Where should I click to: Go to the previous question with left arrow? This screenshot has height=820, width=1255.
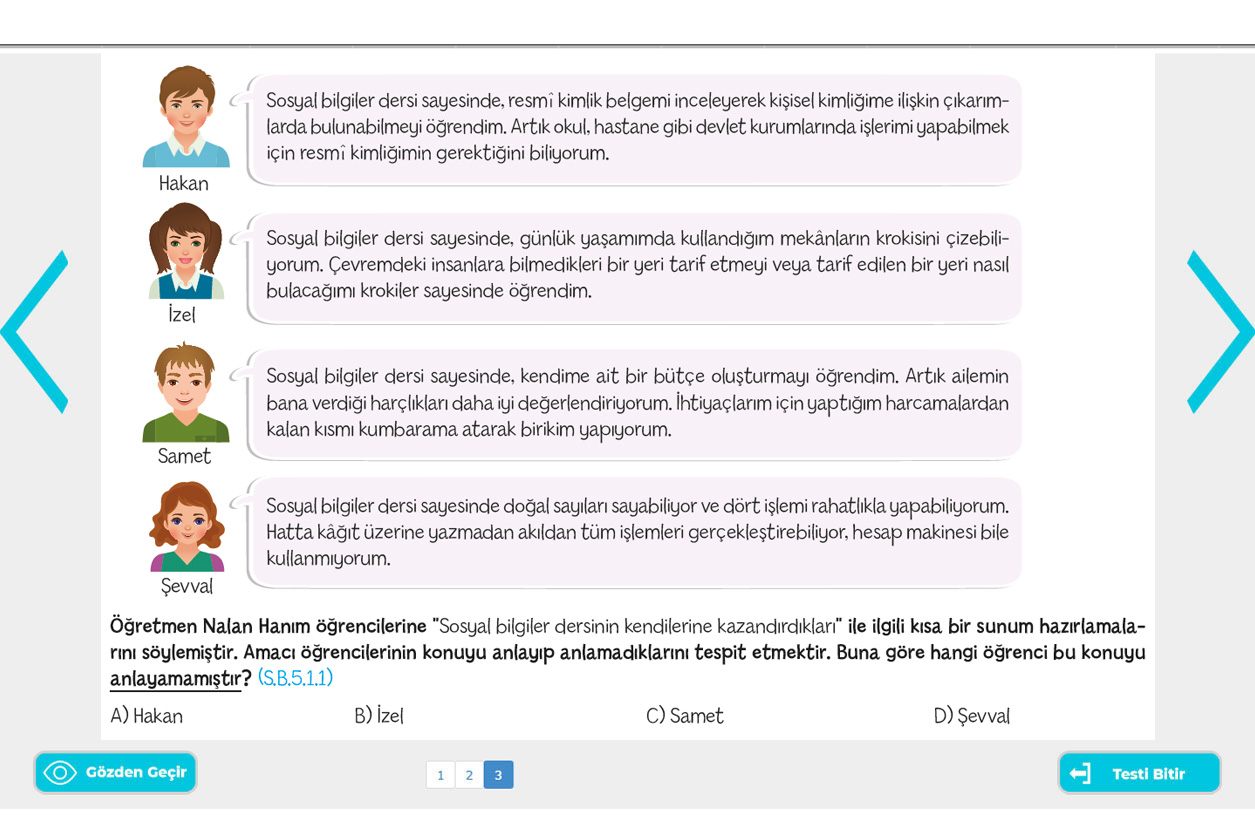tap(34, 332)
